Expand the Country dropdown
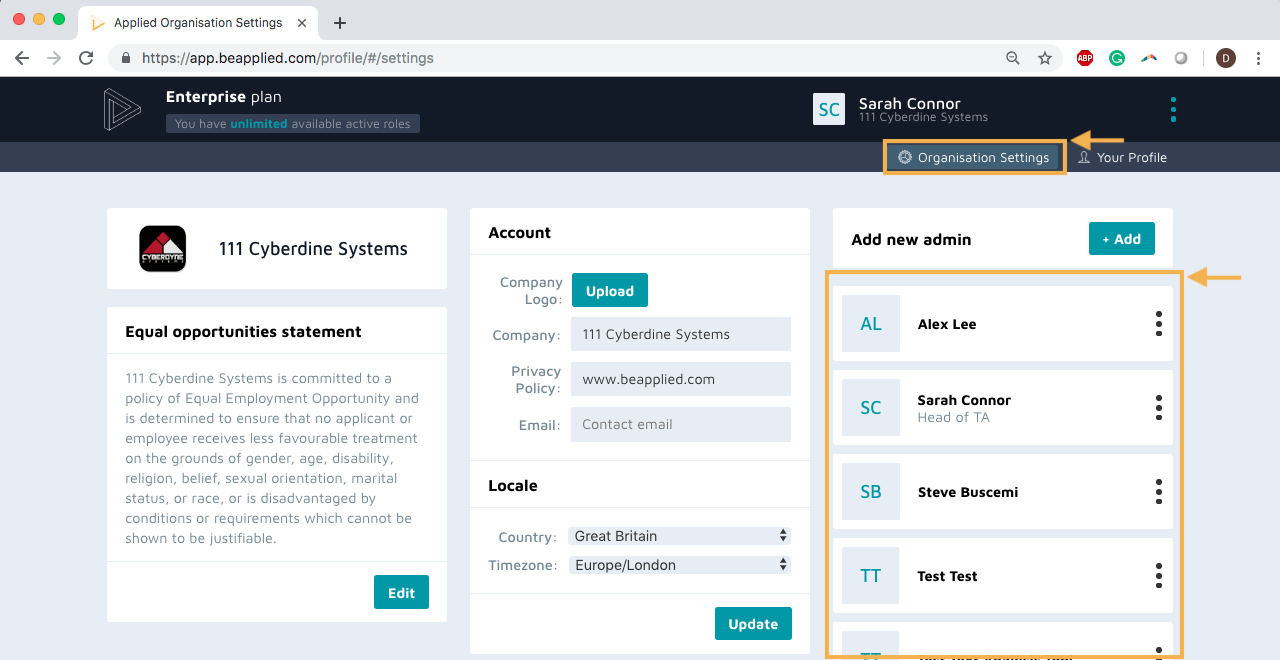 (x=679, y=536)
